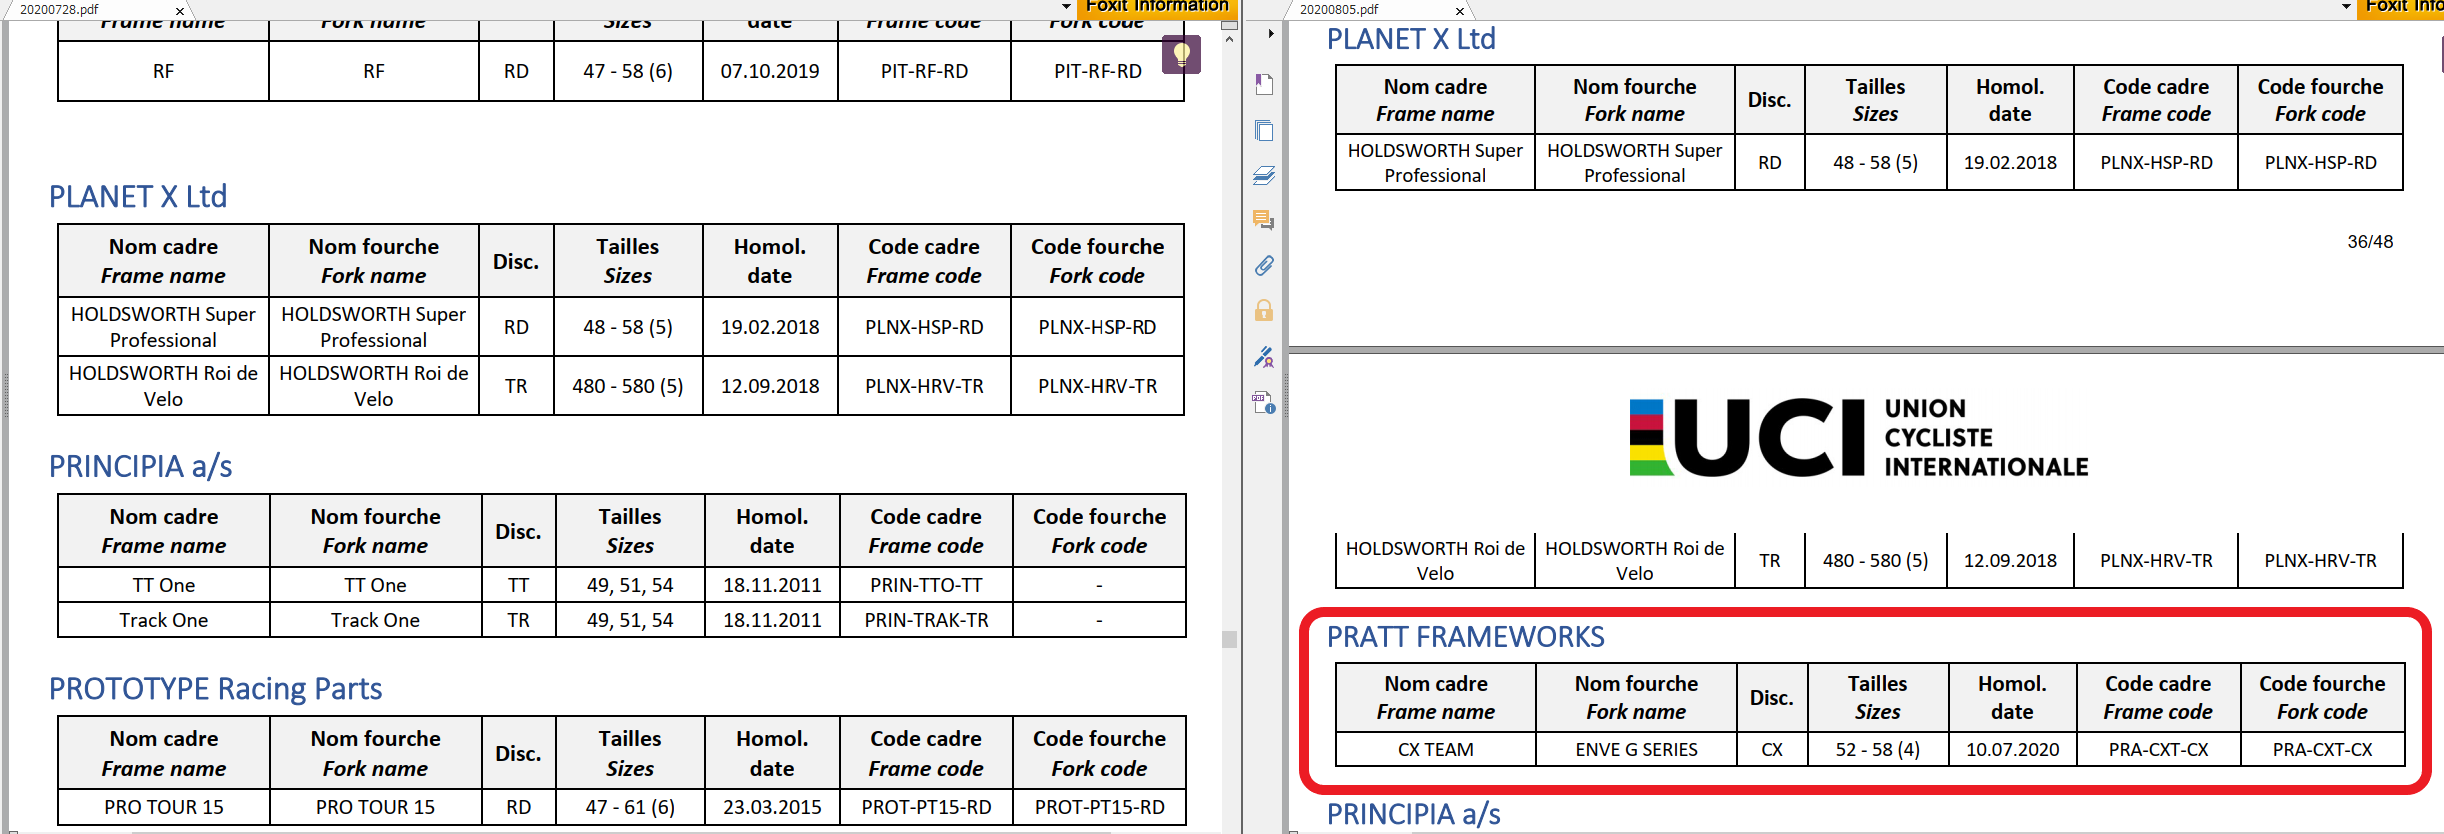Click the PRIN-TRAK-TR code cell

(x=926, y=620)
